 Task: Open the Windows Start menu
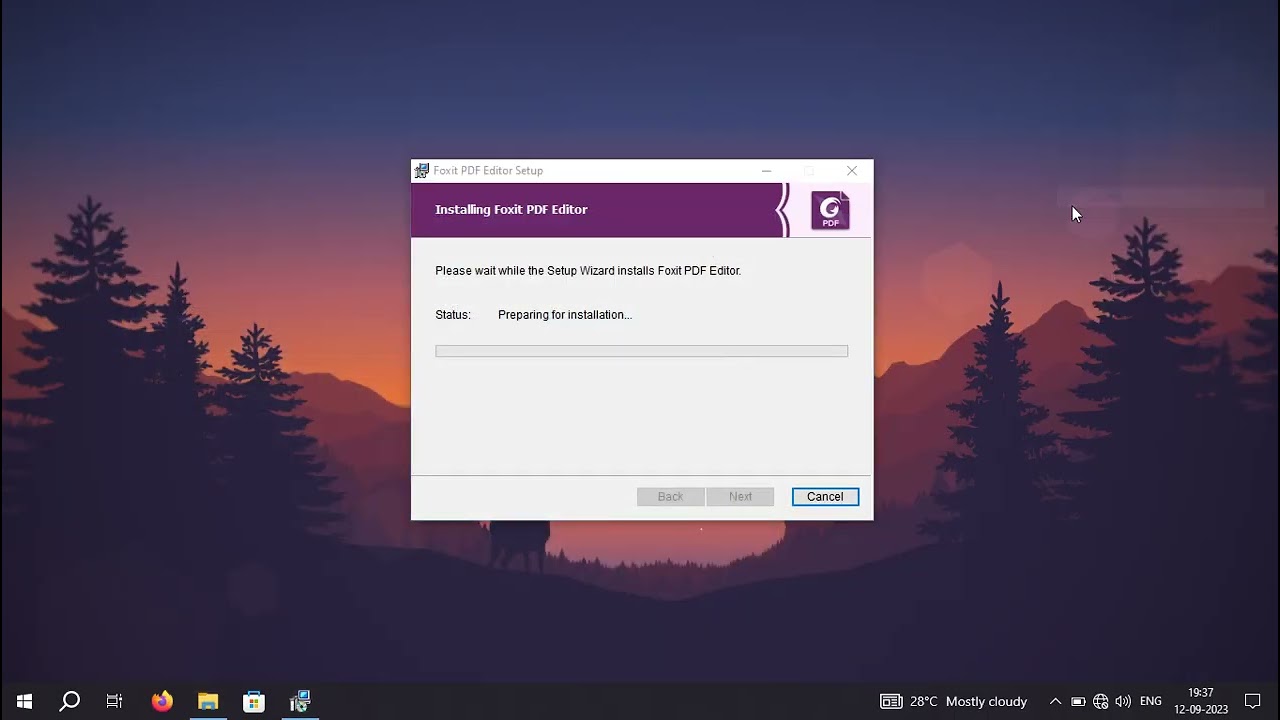point(24,701)
